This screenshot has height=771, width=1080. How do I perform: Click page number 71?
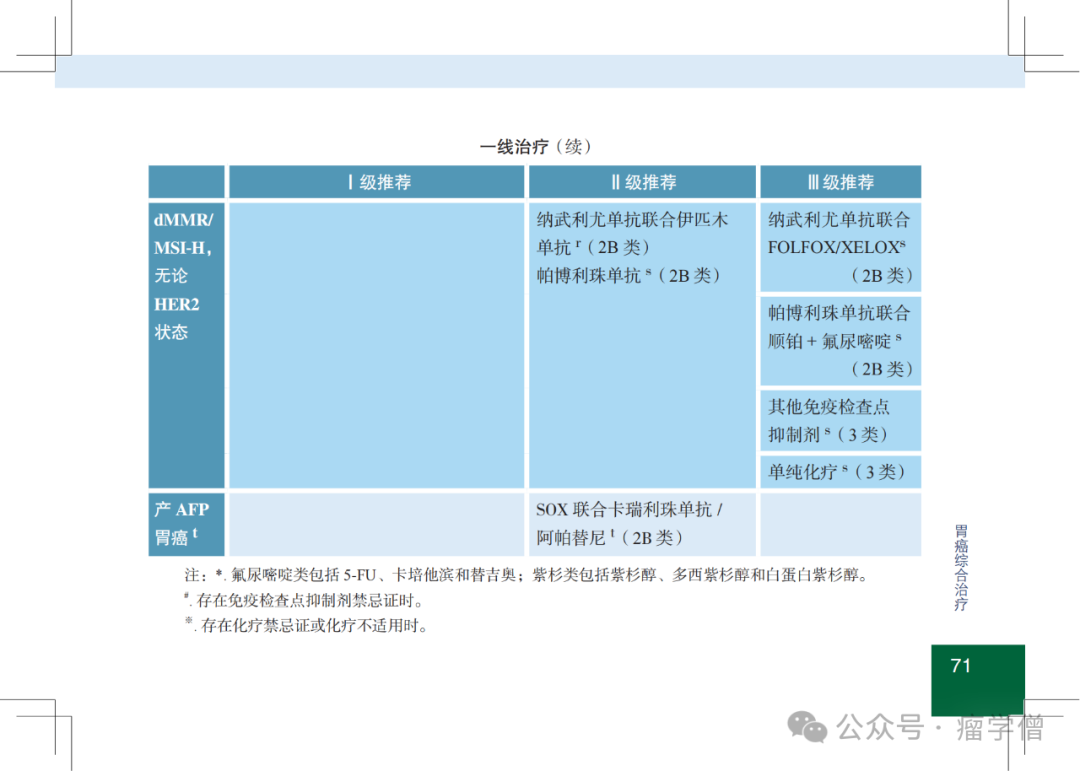point(961,666)
